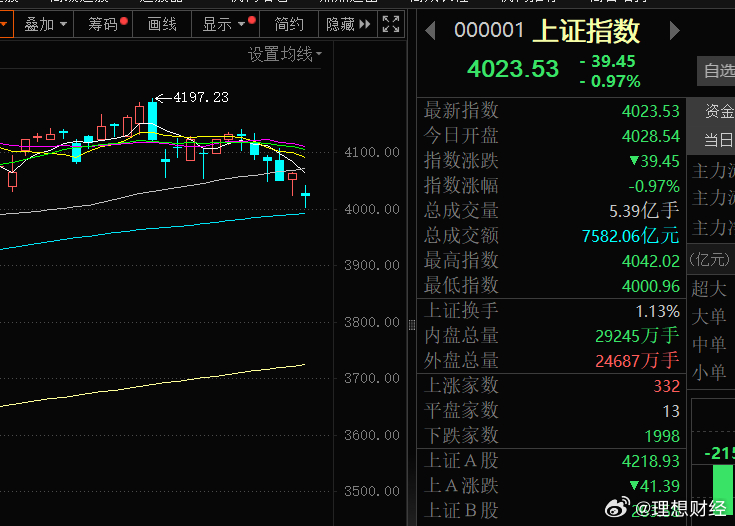Click 上涨家数 value 332

click(x=667, y=386)
